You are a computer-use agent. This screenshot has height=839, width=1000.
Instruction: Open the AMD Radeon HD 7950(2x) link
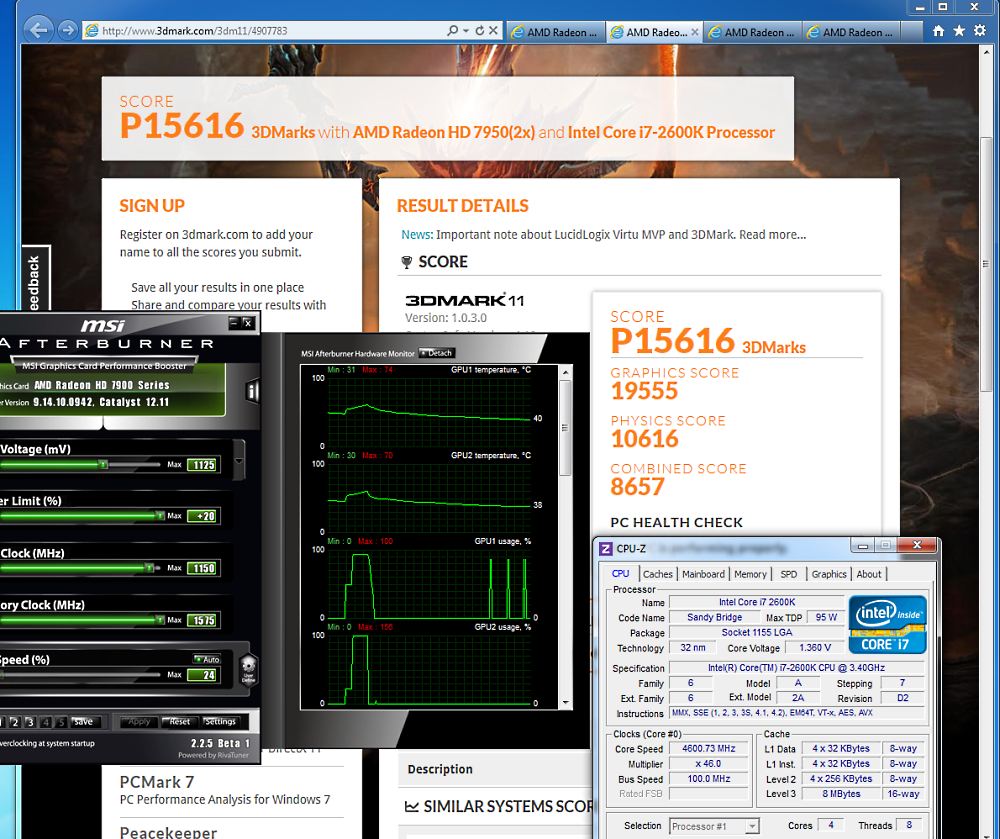tap(444, 133)
